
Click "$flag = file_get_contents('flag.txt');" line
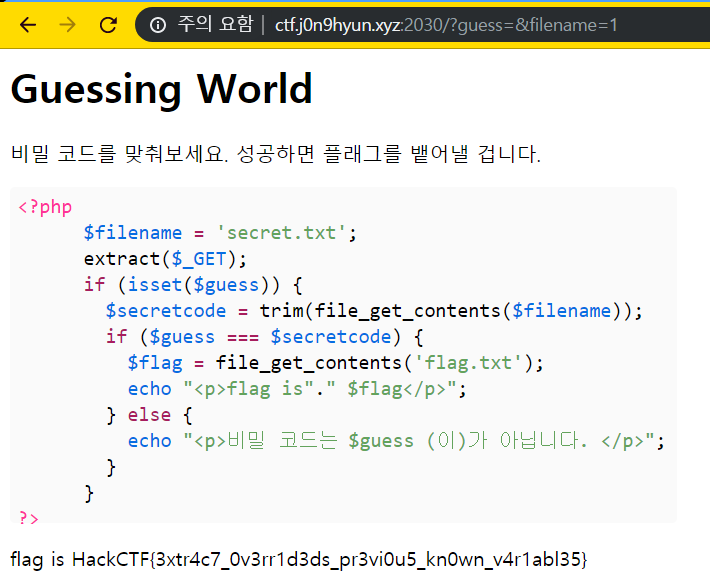pos(335,363)
